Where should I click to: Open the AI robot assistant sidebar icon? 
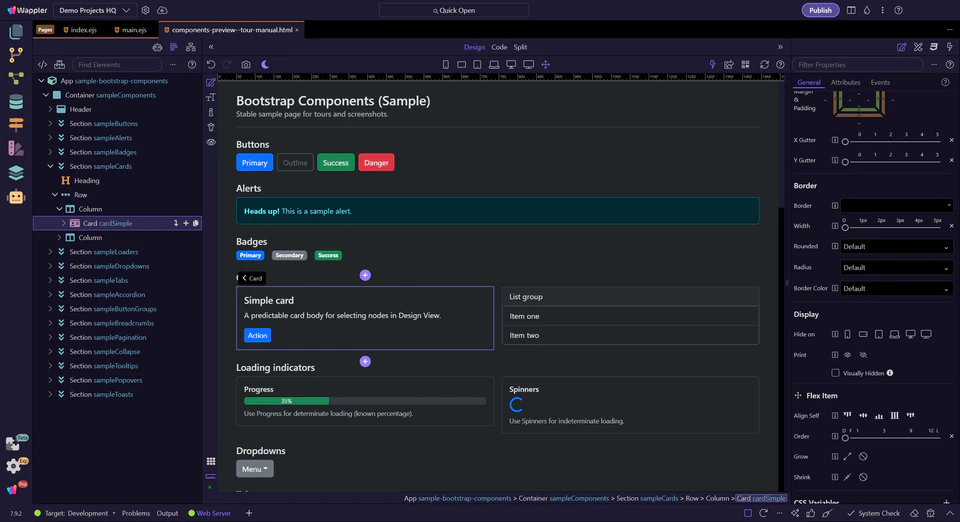coord(16,197)
